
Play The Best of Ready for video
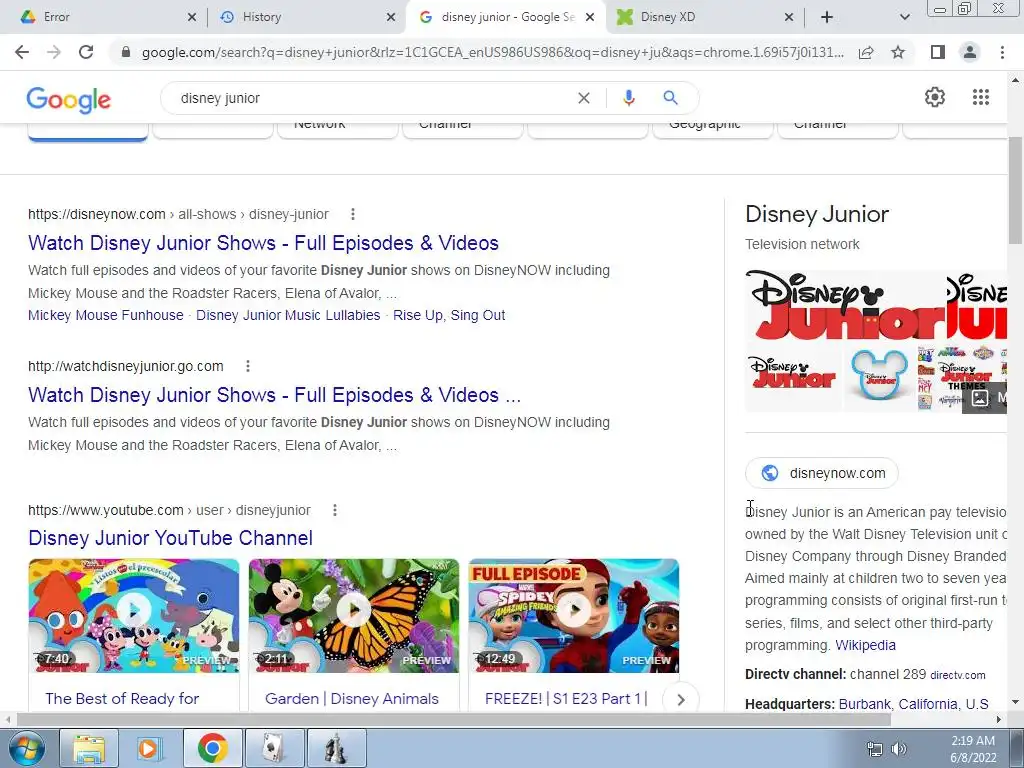click(x=134, y=616)
